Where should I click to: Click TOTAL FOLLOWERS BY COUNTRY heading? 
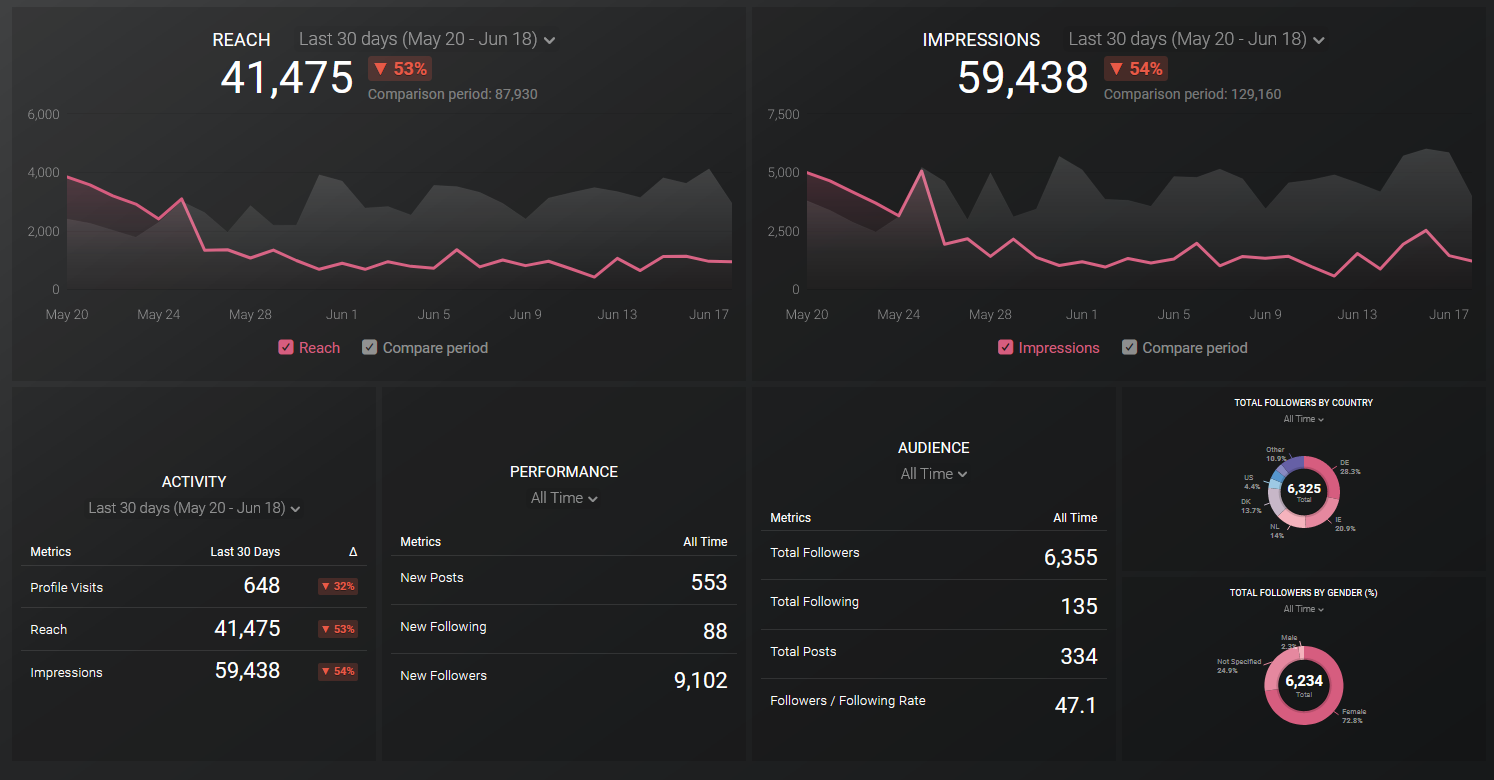(1304, 403)
